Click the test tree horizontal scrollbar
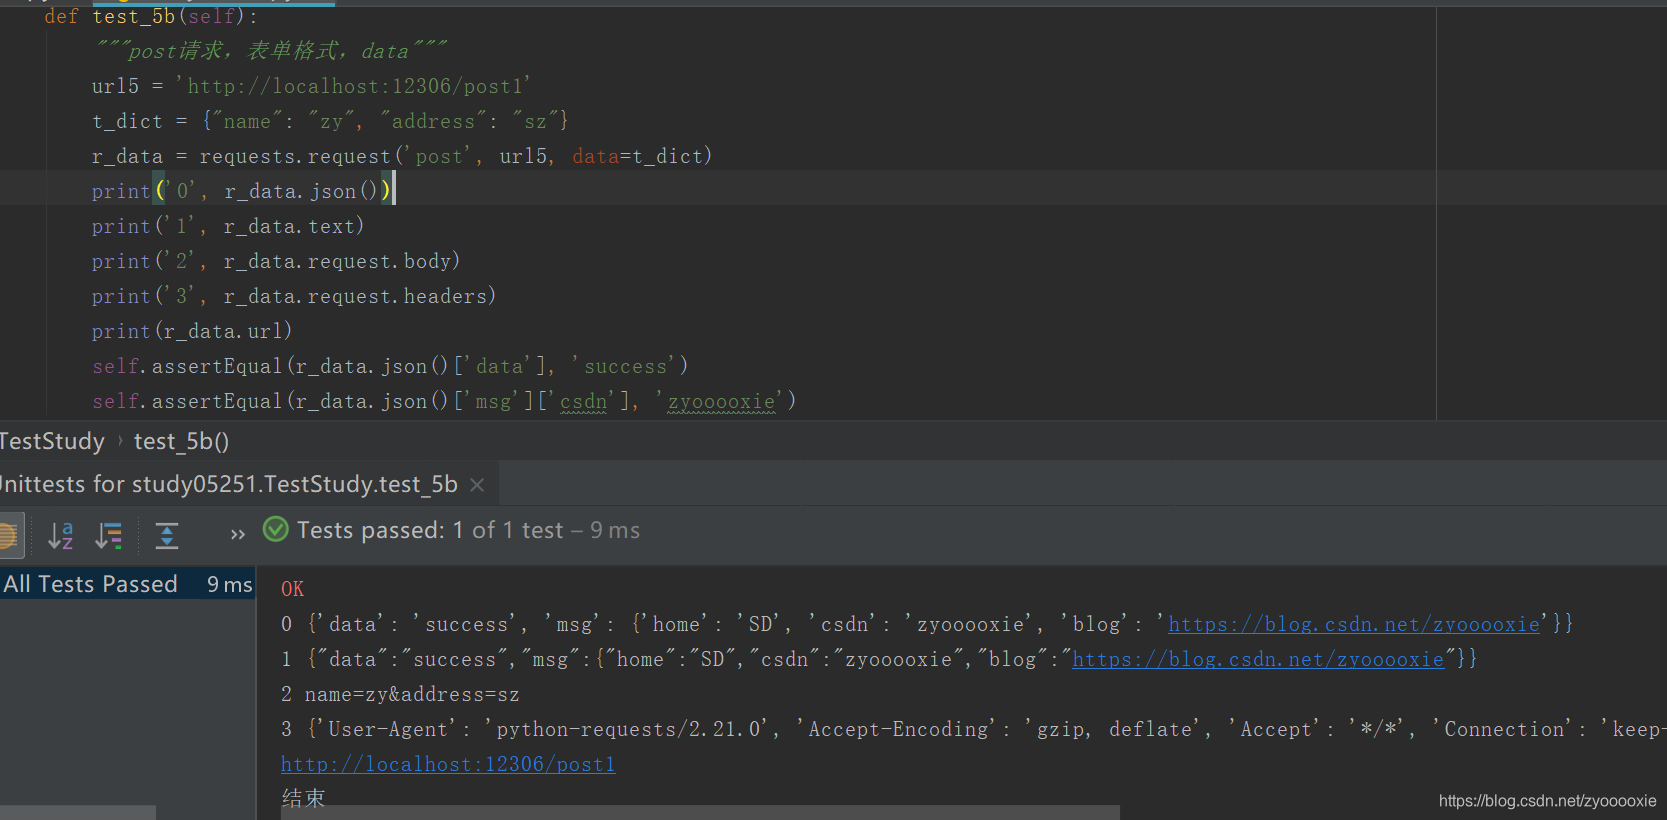Screen dimensions: 1667x820 pos(78,812)
